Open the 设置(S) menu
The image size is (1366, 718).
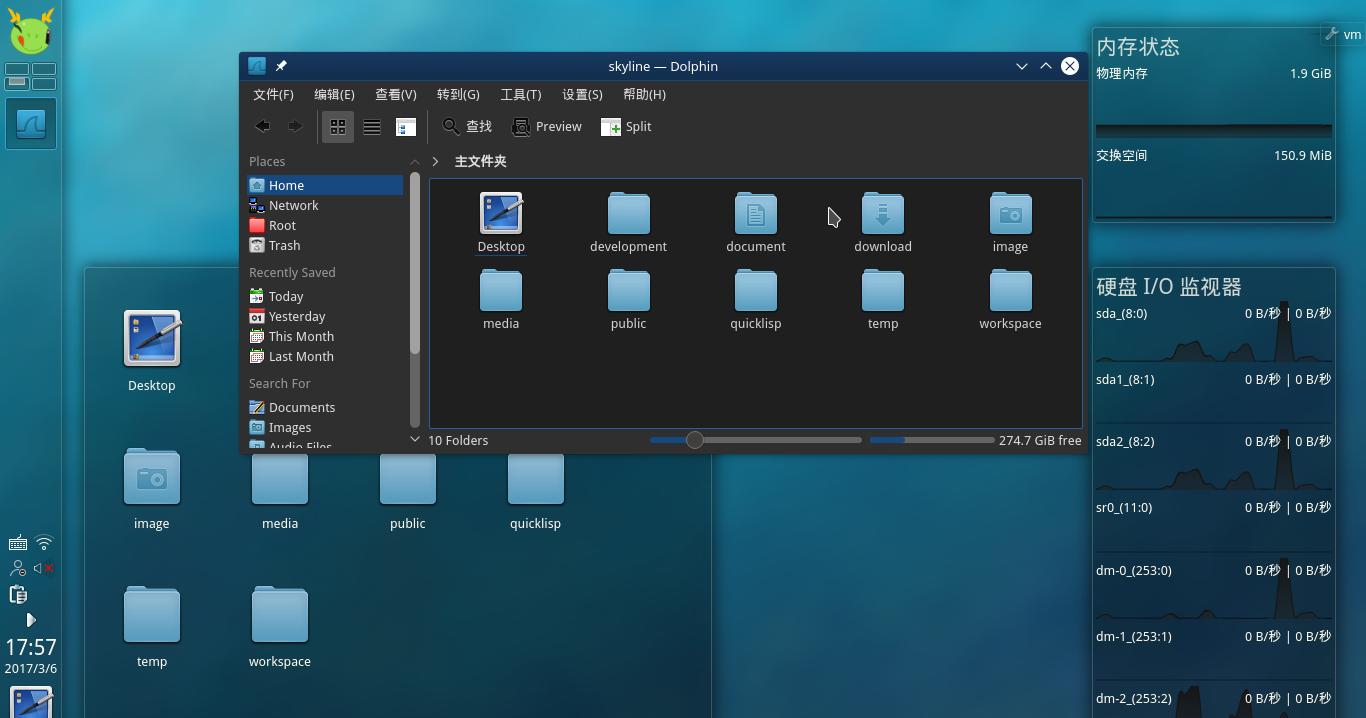pos(582,94)
